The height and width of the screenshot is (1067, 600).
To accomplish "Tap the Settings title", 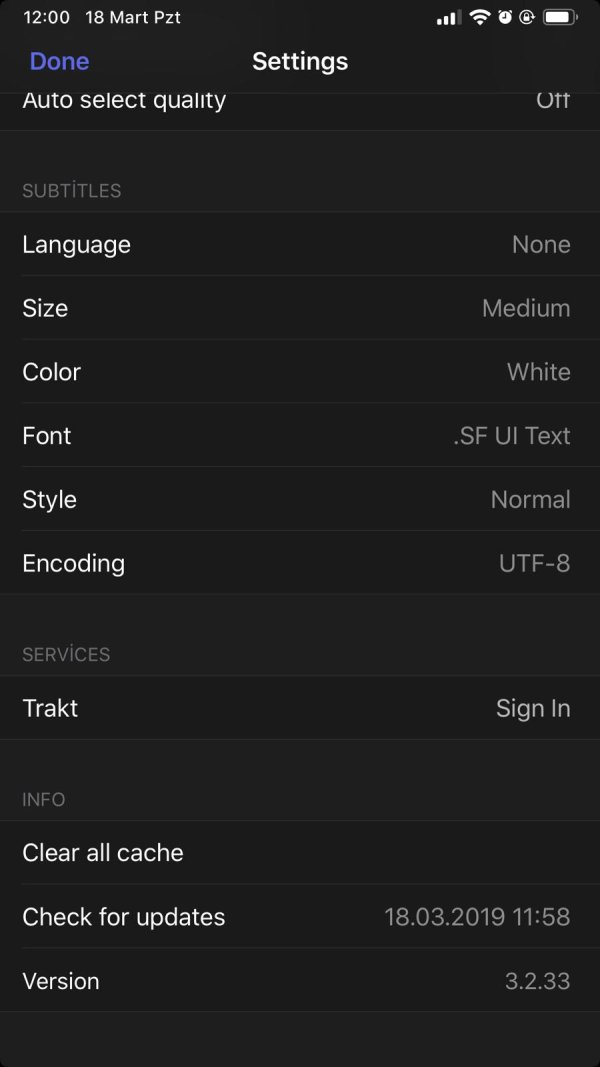I will pyautogui.click(x=300, y=61).
